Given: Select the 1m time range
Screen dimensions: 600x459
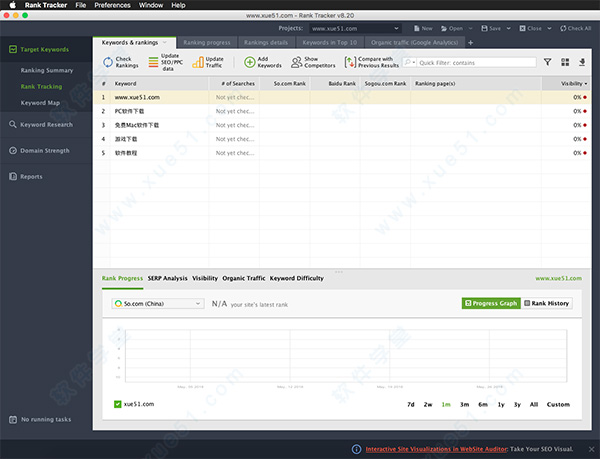Looking at the screenshot, I should tap(446, 404).
